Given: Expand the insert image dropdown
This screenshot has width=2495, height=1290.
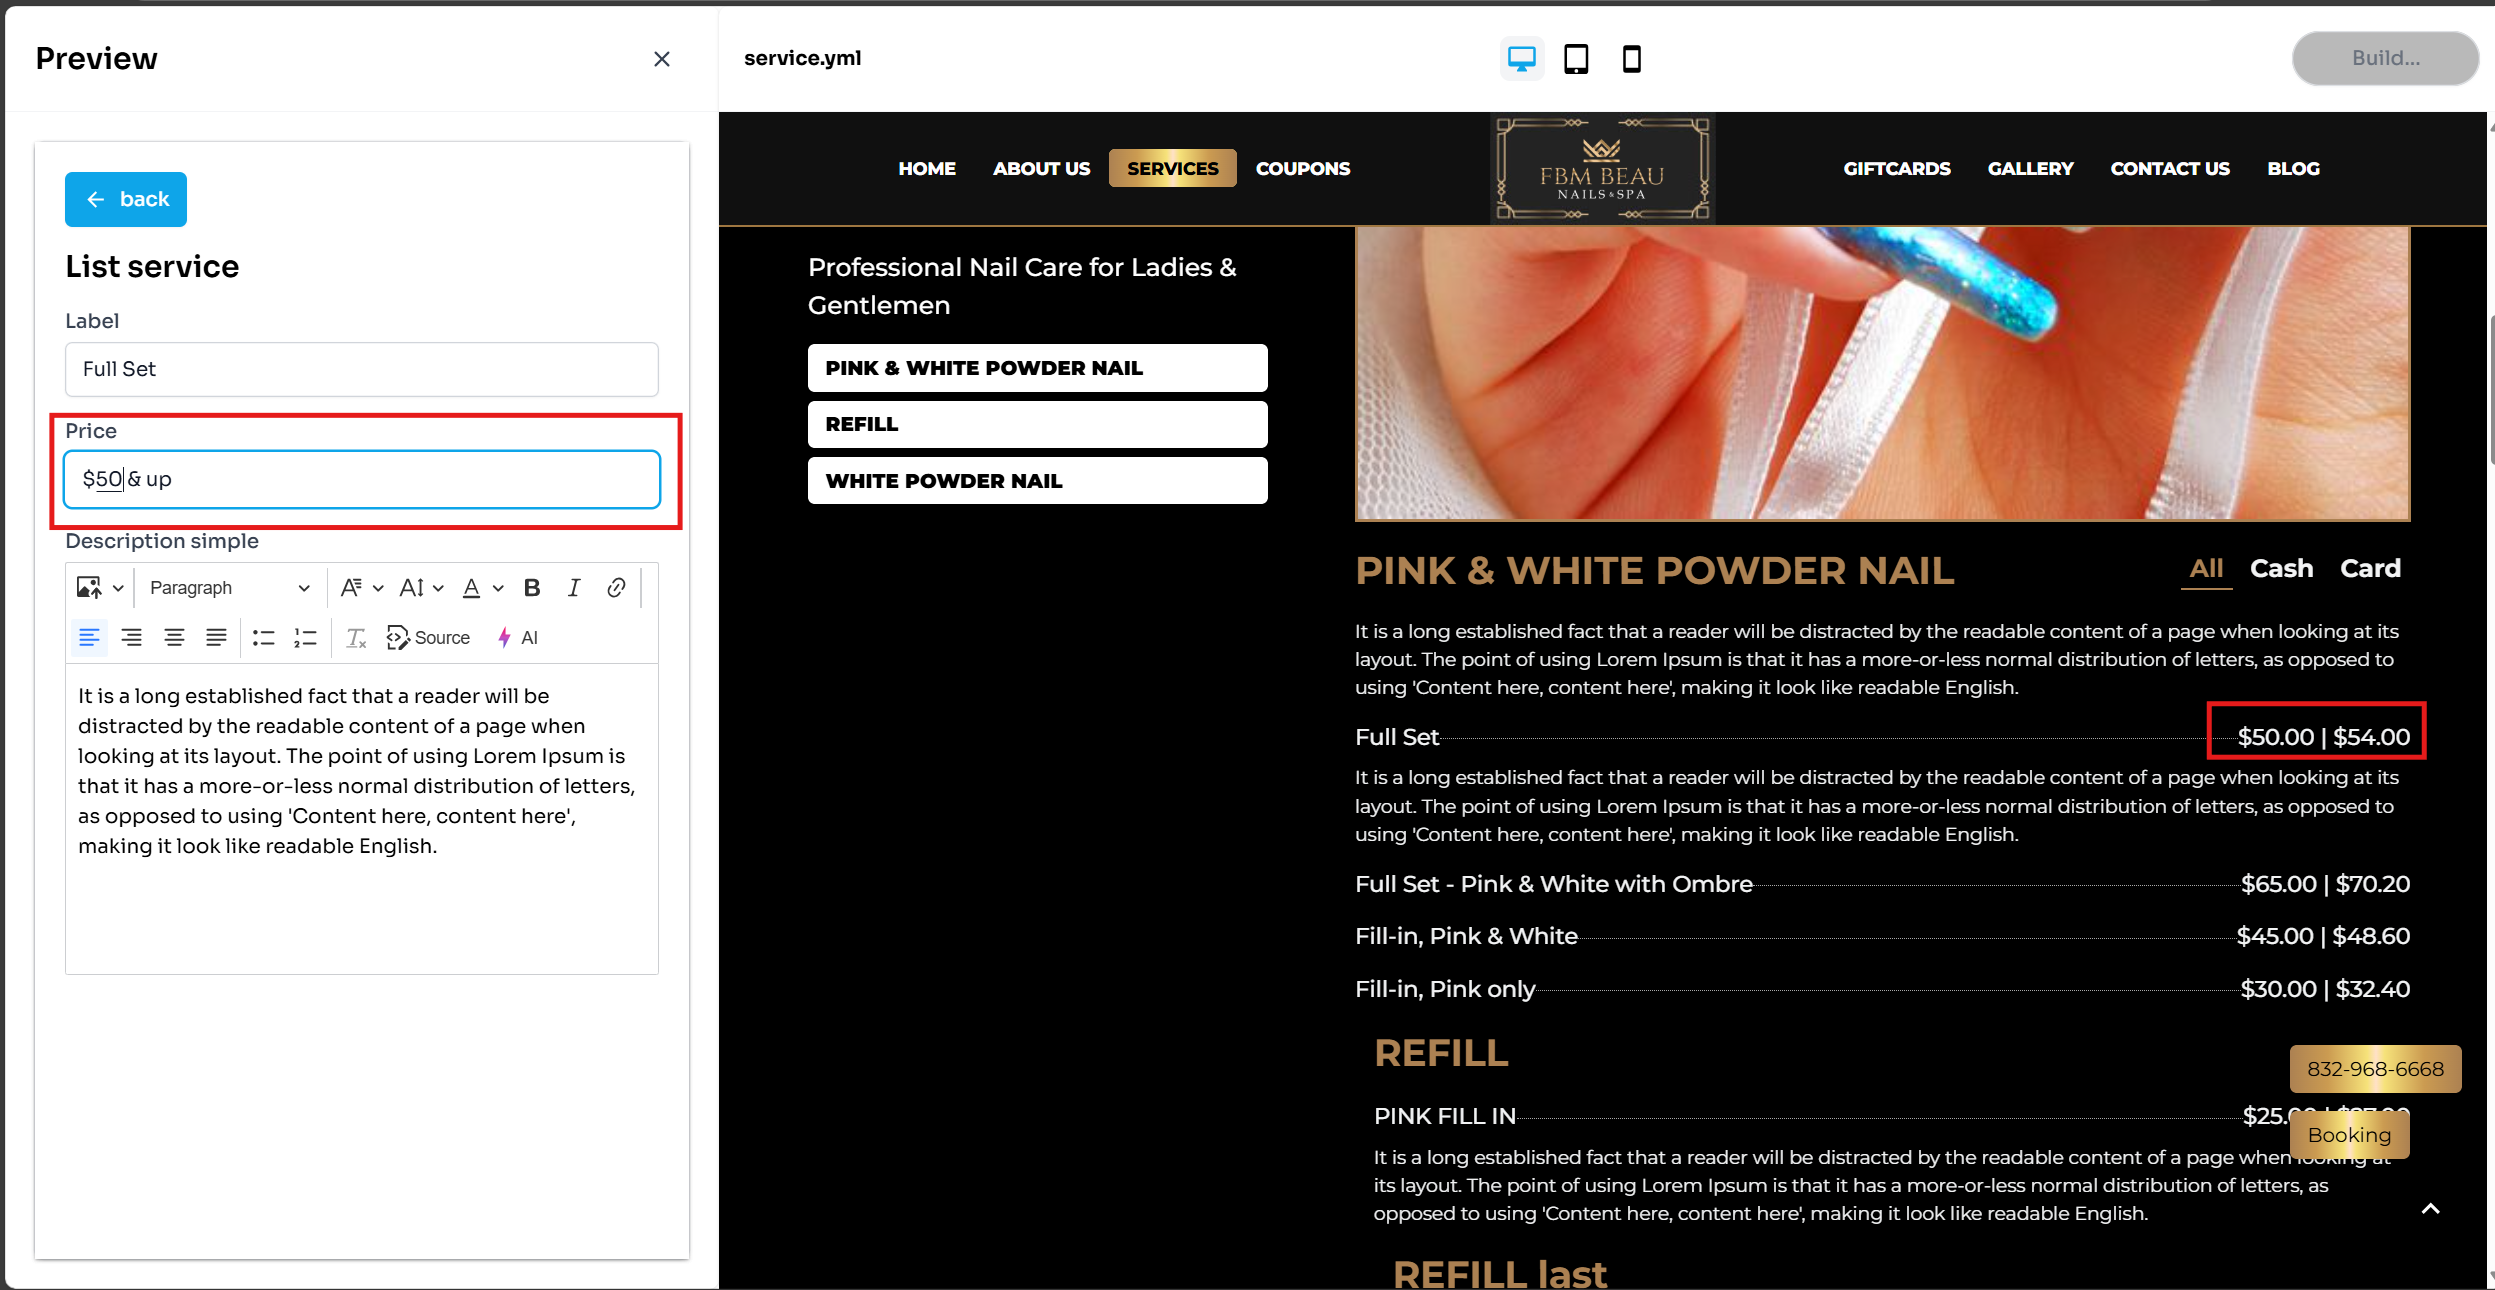Looking at the screenshot, I should (x=117, y=588).
